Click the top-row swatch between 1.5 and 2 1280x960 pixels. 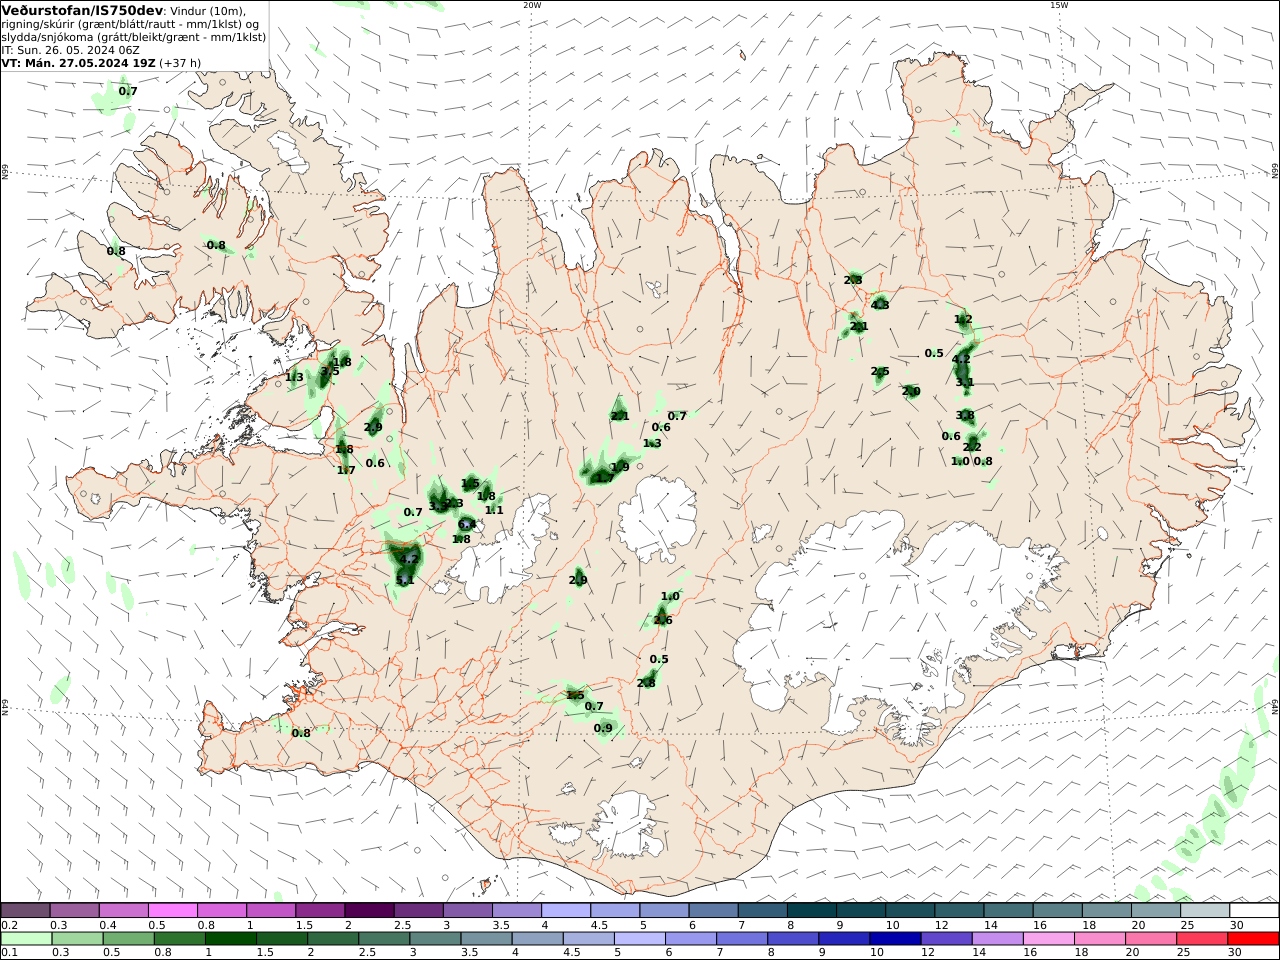(x=320, y=910)
